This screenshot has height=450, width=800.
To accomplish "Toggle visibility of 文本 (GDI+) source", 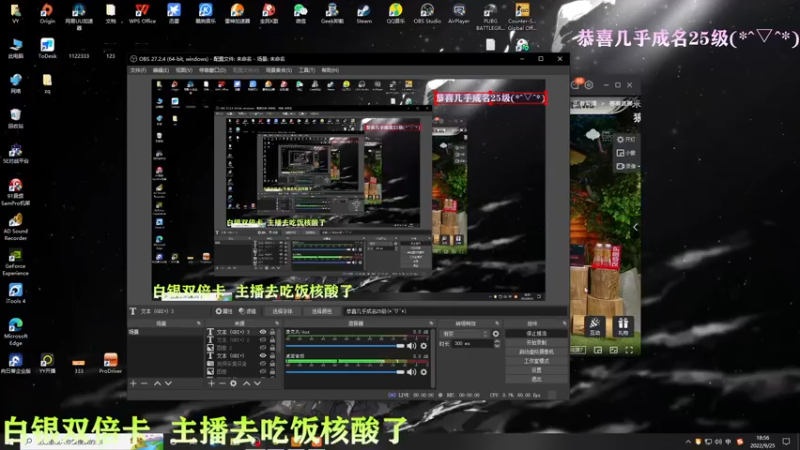I will pos(263,356).
